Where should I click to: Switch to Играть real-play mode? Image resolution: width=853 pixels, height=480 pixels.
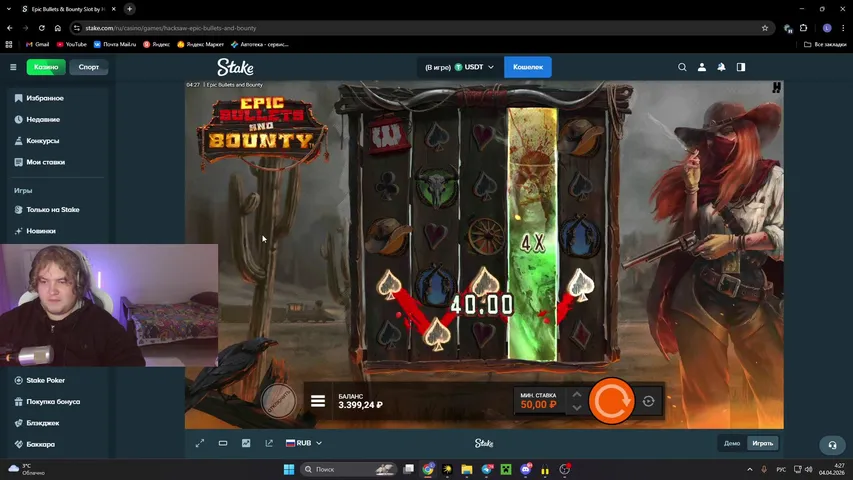762,443
